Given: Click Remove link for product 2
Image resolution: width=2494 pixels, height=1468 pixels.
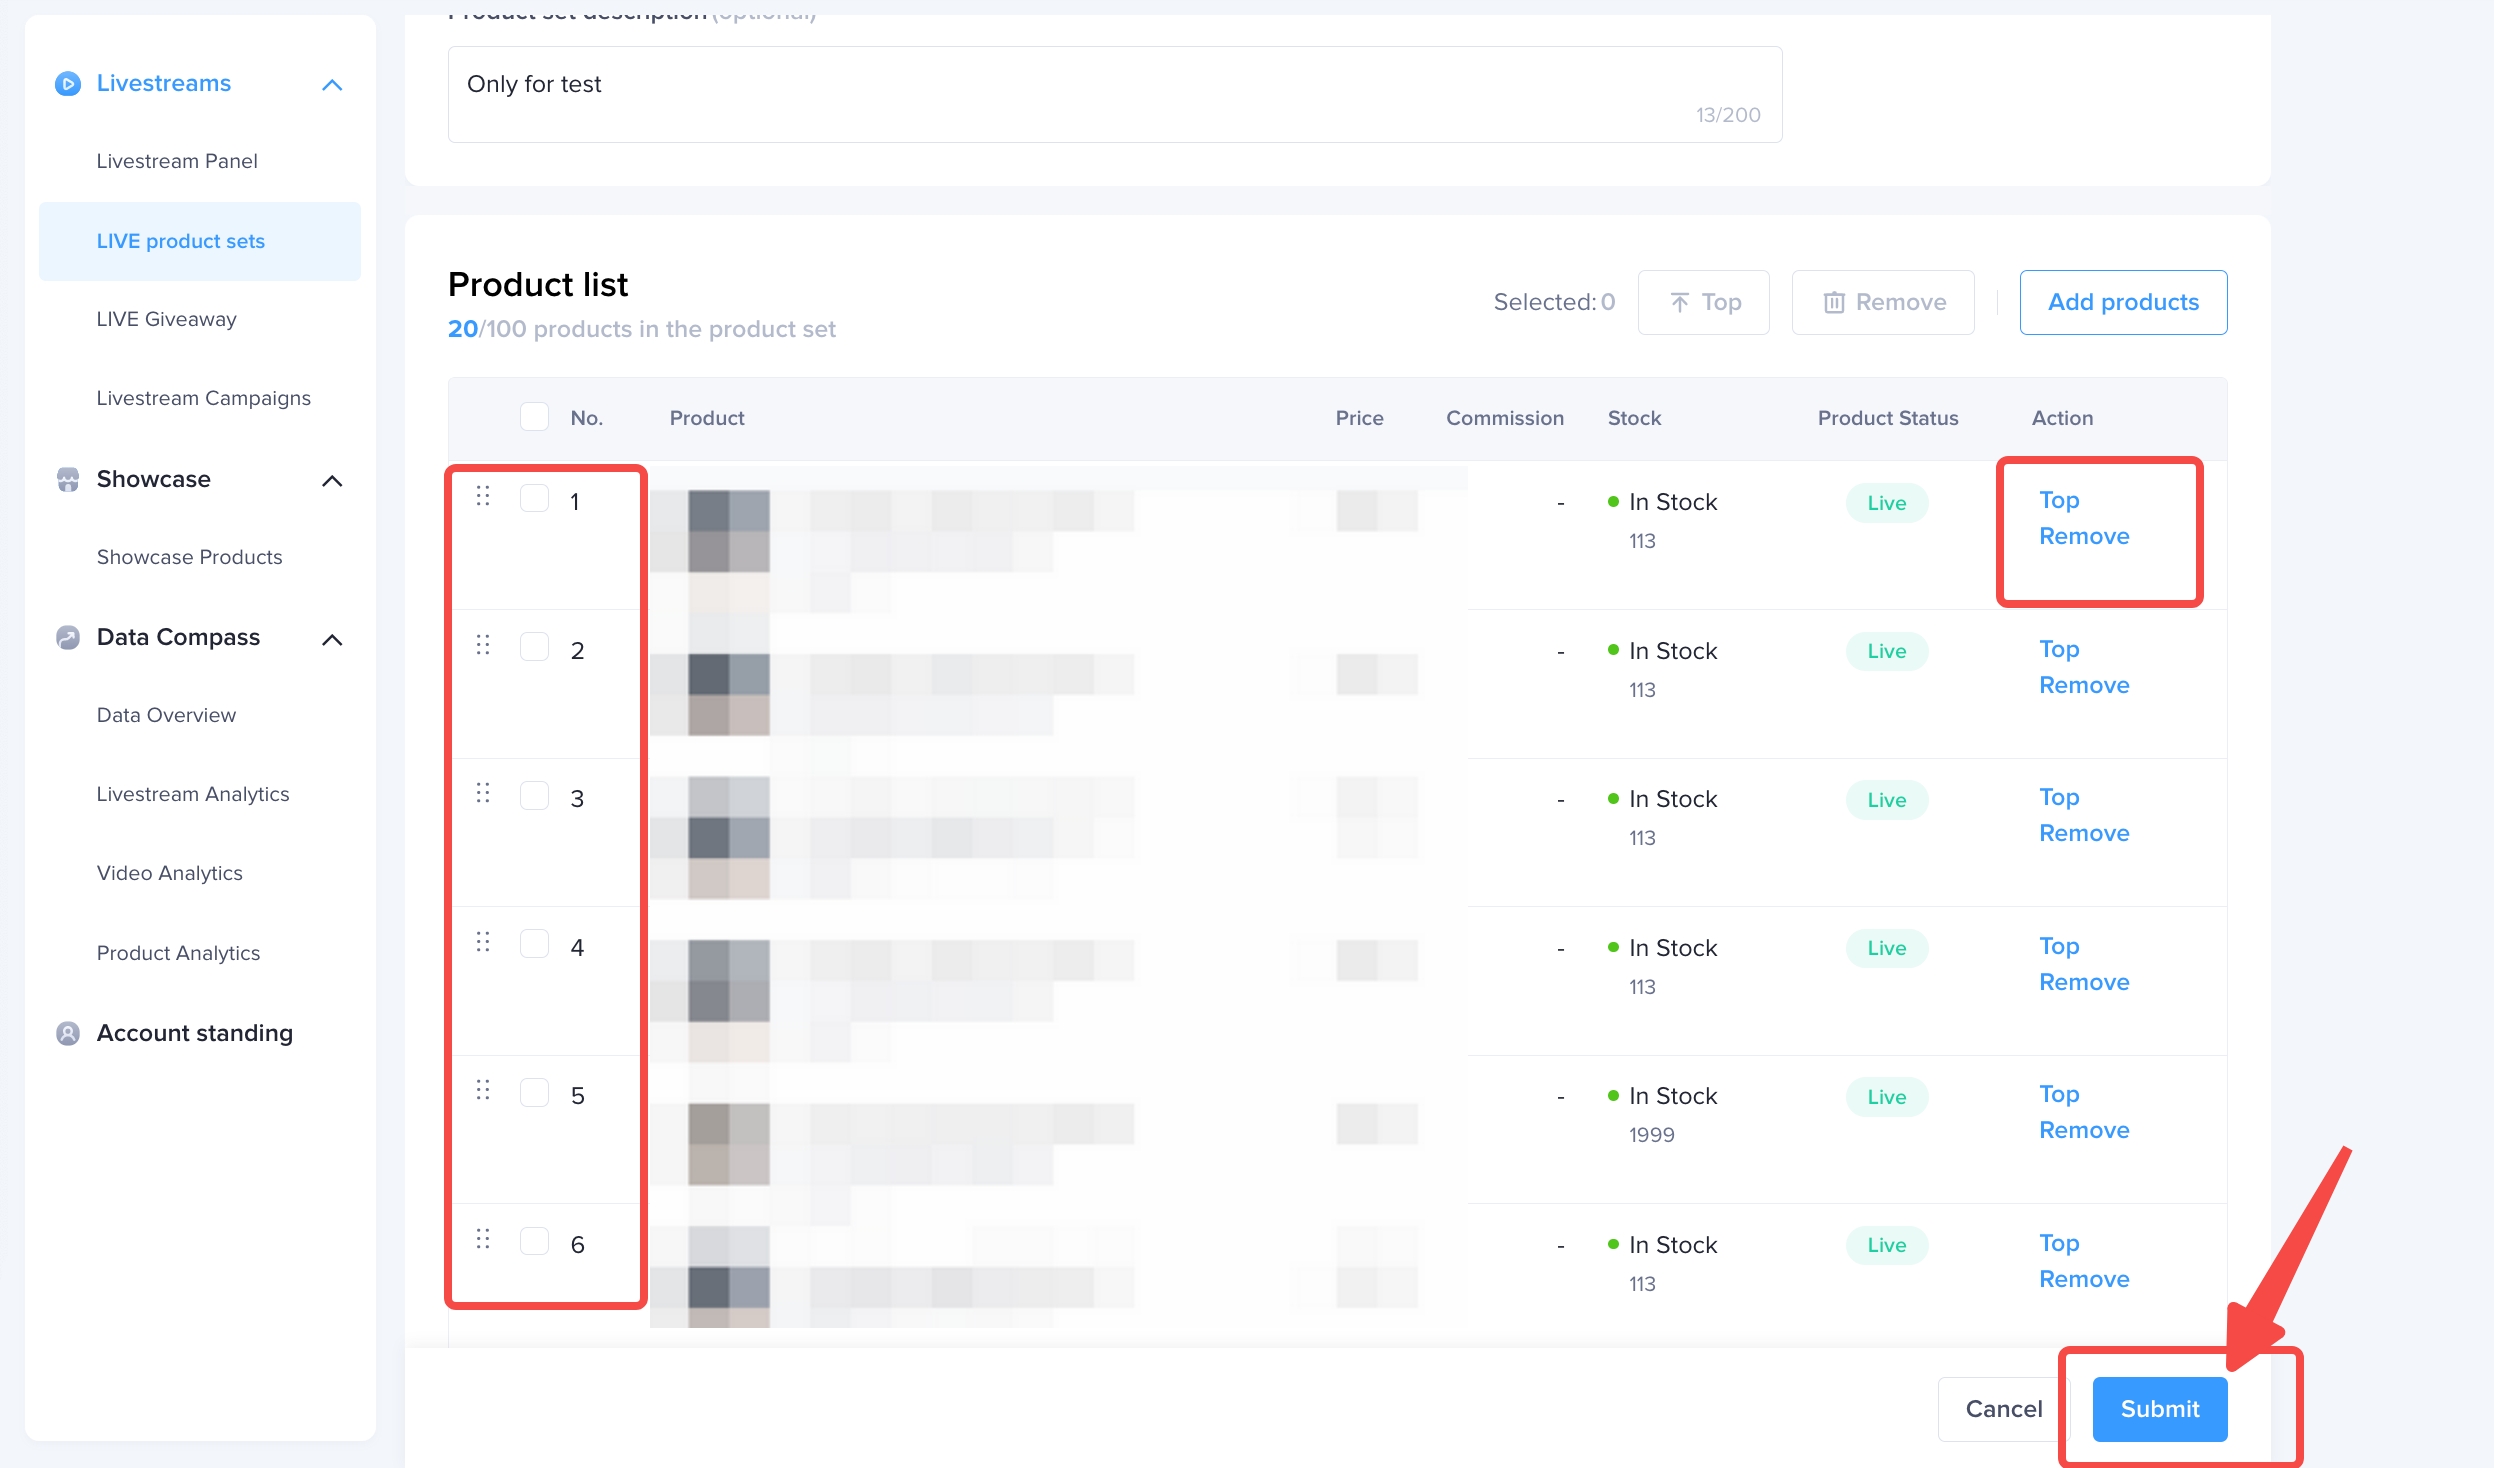Looking at the screenshot, I should pyautogui.click(x=2083, y=685).
